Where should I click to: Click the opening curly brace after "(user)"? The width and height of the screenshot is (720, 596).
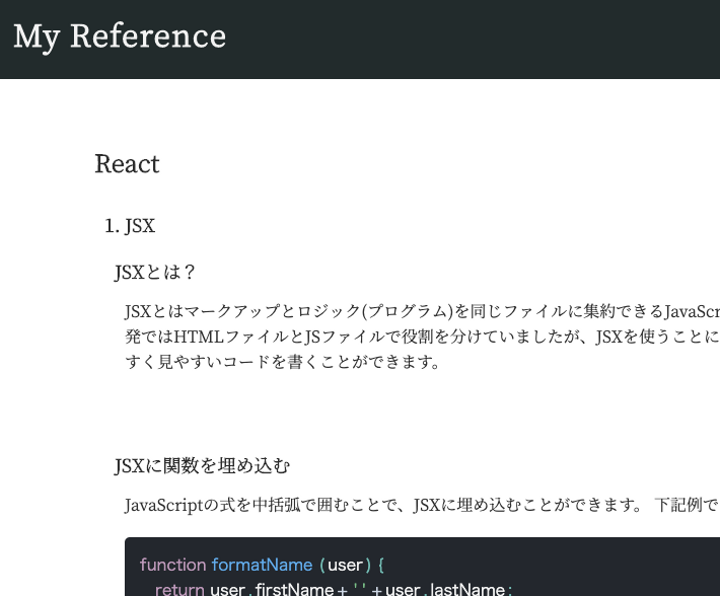coord(381,565)
